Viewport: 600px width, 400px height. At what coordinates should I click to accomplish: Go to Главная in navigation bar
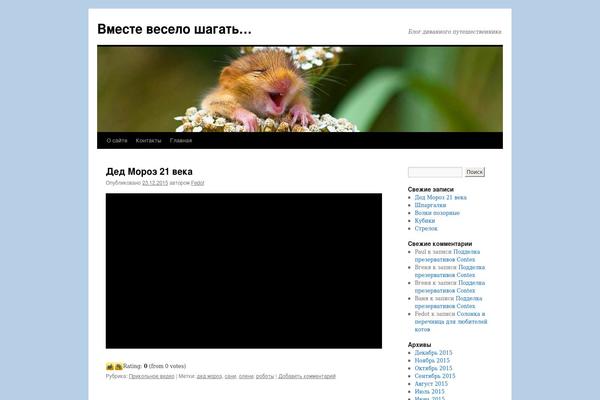click(x=181, y=140)
